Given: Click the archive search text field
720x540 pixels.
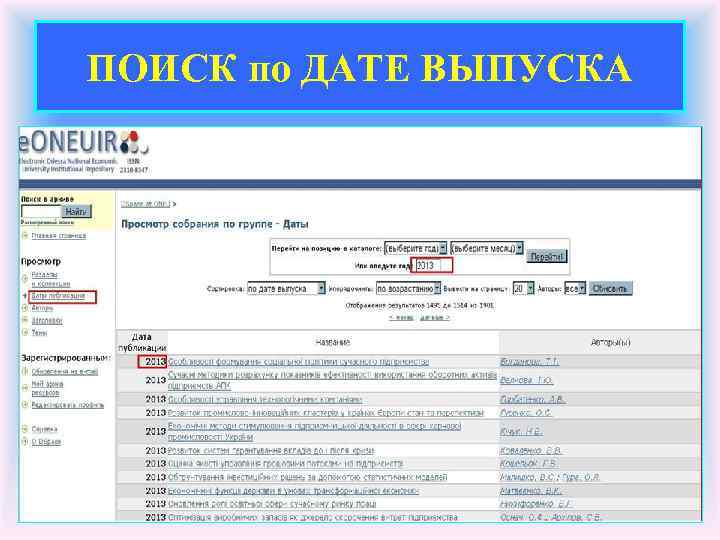Looking at the screenshot, I should (41, 212).
